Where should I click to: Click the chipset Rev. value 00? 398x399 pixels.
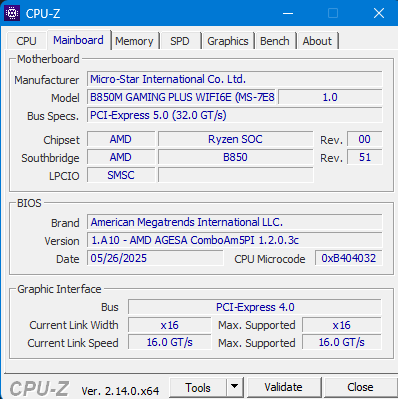pyautogui.click(x=365, y=139)
